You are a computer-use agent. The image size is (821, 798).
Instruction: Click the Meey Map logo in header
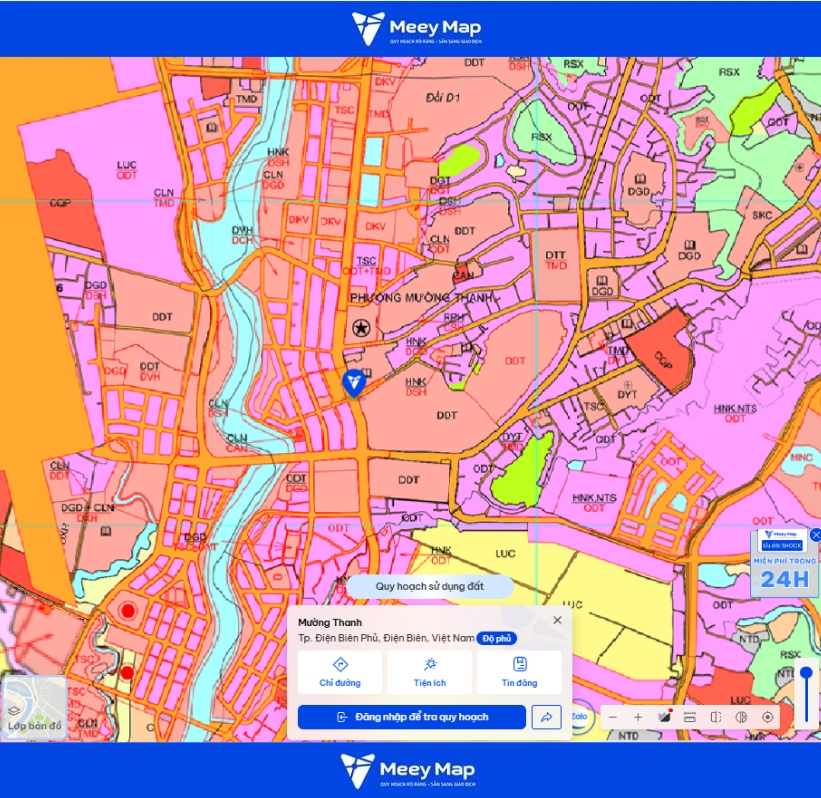417,29
